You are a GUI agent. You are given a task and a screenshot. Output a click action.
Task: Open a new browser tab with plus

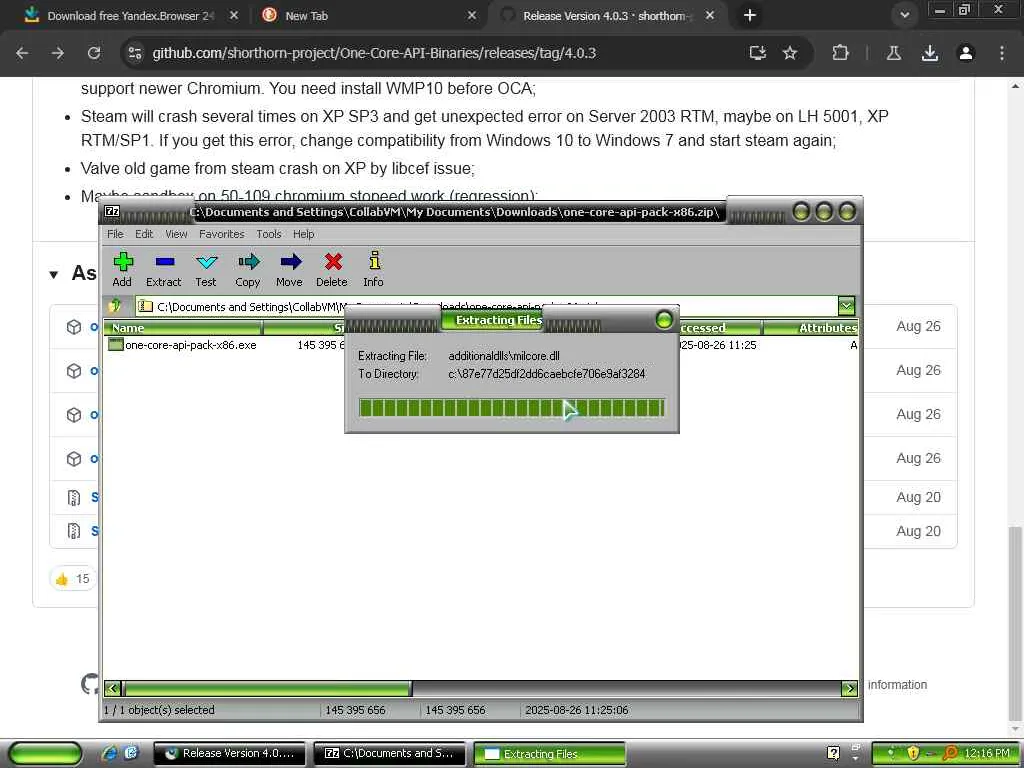tap(750, 15)
